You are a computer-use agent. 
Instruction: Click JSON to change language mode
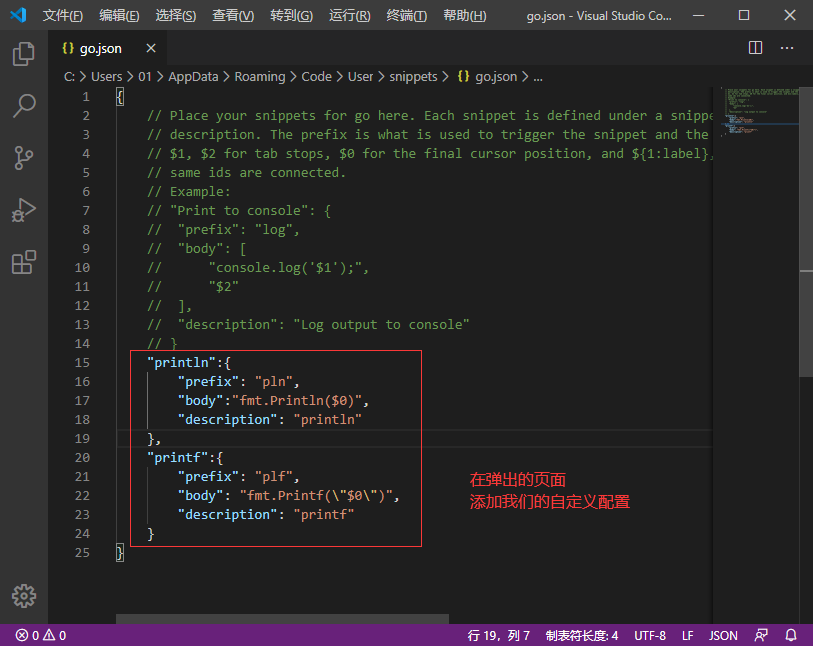click(722, 635)
